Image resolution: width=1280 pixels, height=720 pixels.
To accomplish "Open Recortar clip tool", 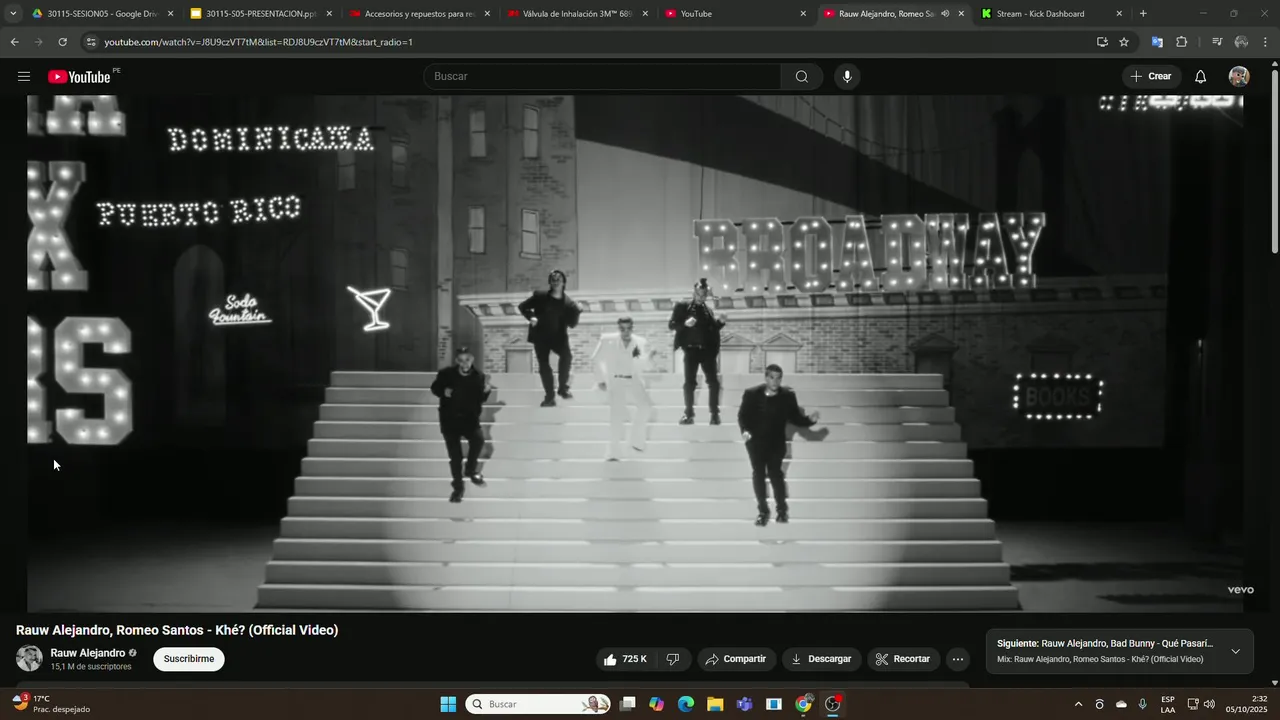I will coord(903,659).
